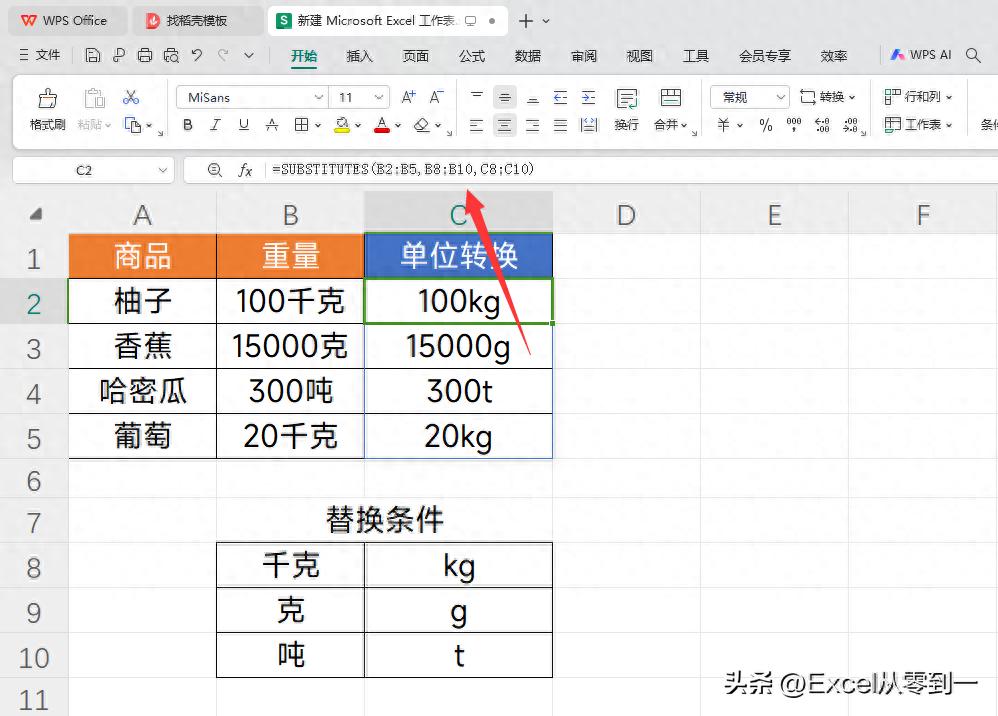Image resolution: width=998 pixels, height=716 pixels.
Task: Click the eraser Clear icon
Action: (421, 125)
